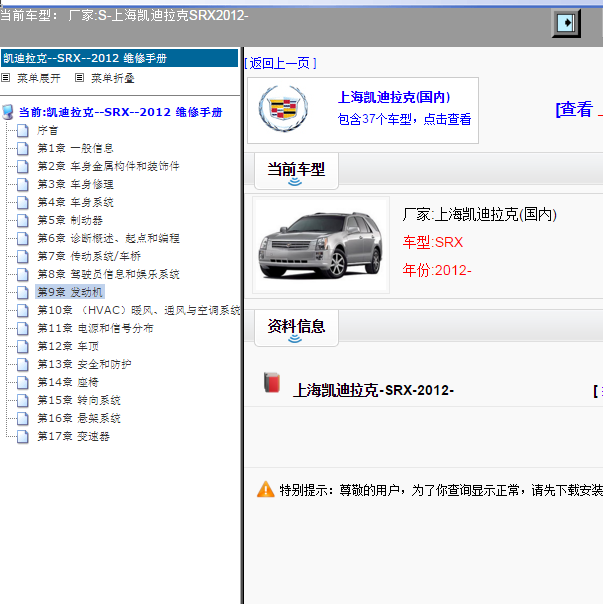Click the page icon next to 第9章 发动机
This screenshot has height=604, width=603.
(23, 292)
